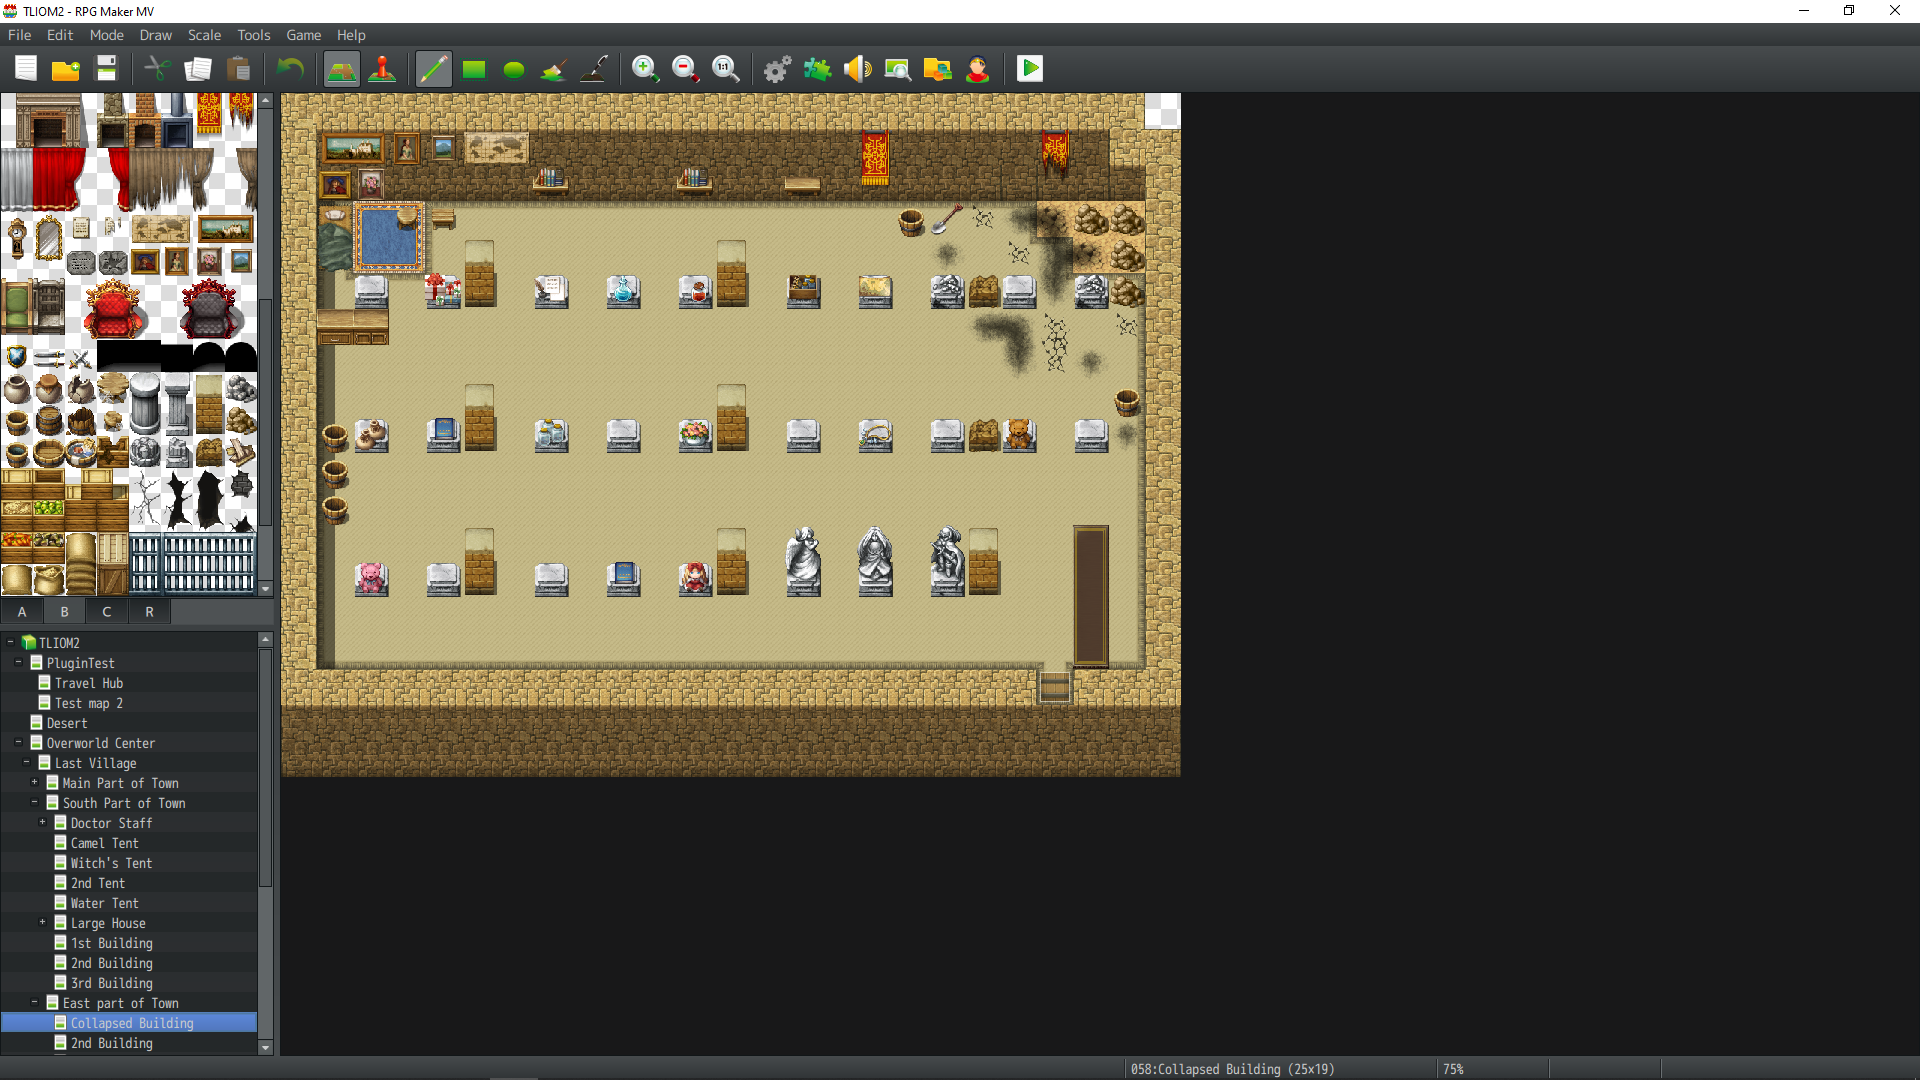The width and height of the screenshot is (1920, 1080).
Task: Open the Mode menu
Action: pyautogui.click(x=107, y=35)
